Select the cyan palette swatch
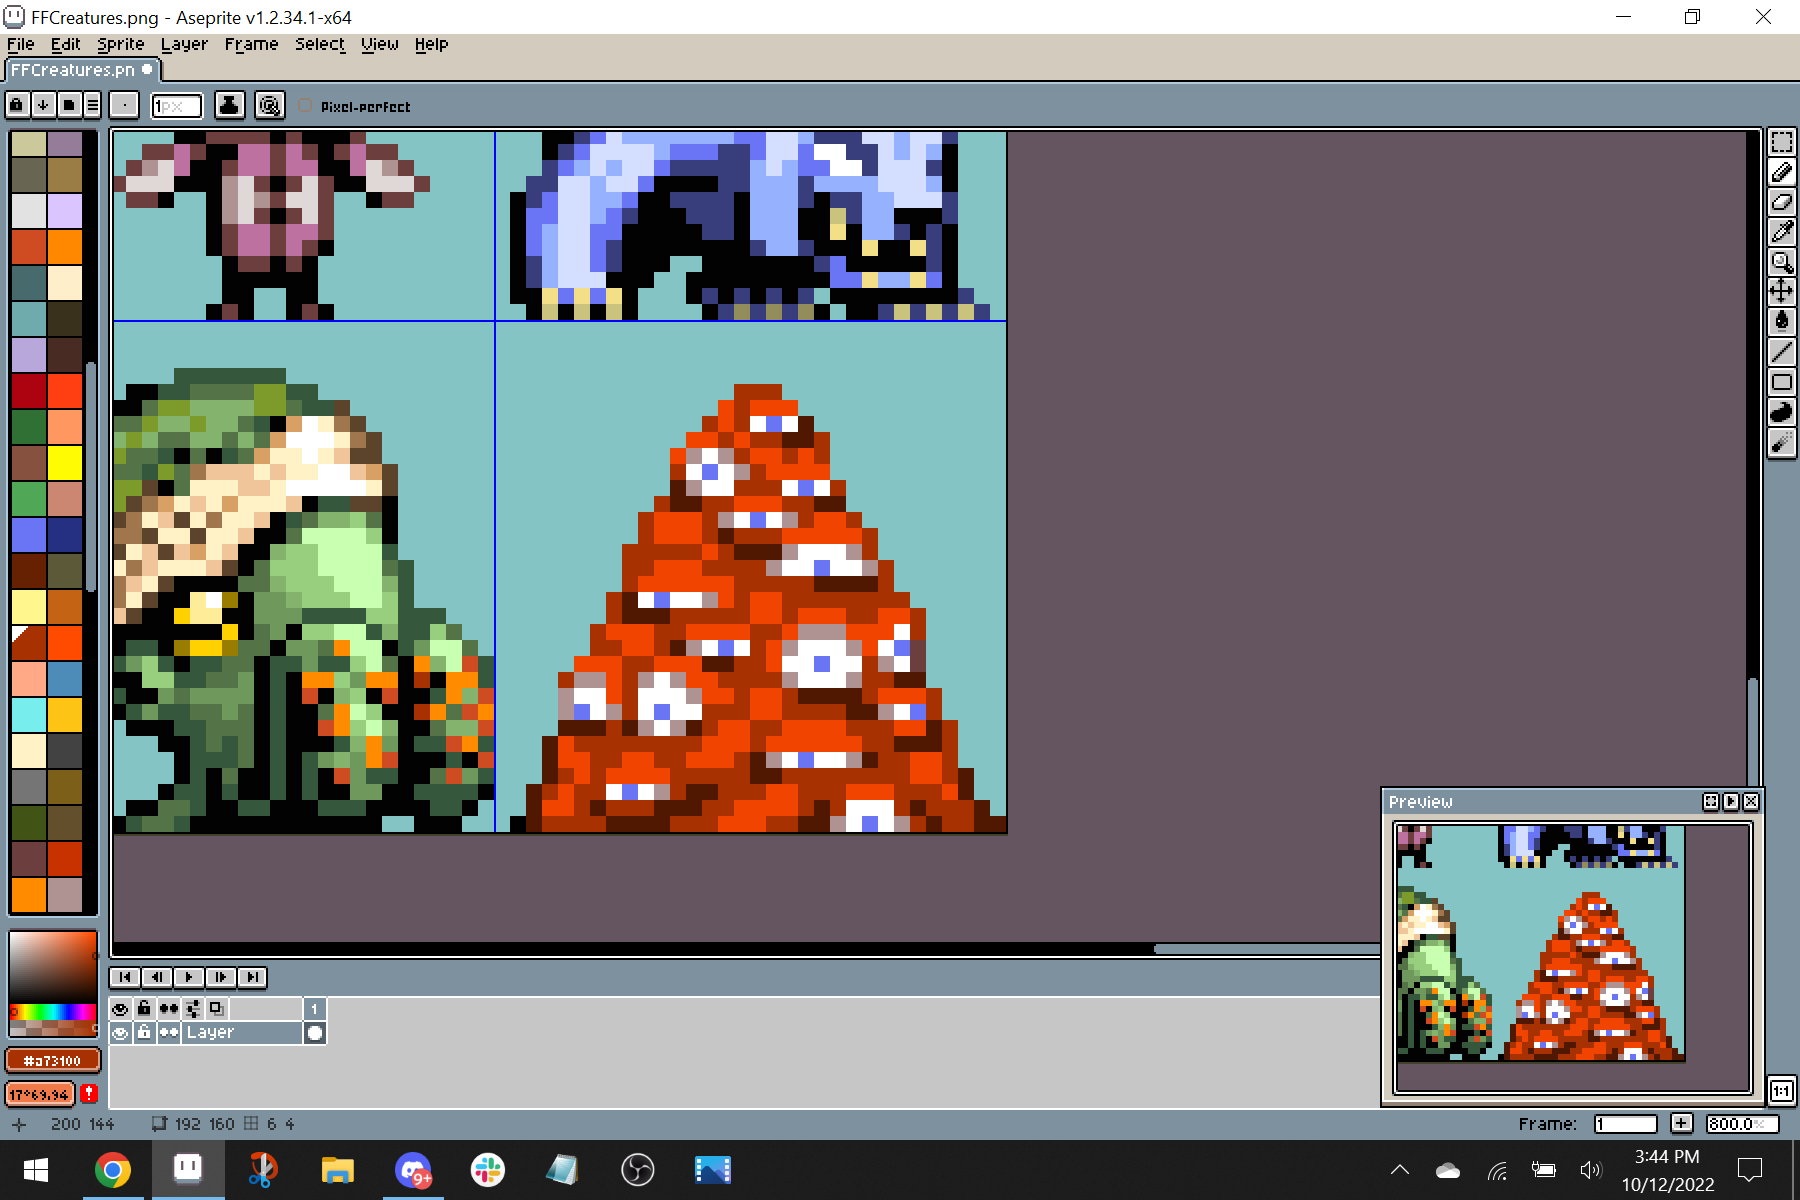This screenshot has height=1200, width=1800. pyautogui.click(x=29, y=715)
